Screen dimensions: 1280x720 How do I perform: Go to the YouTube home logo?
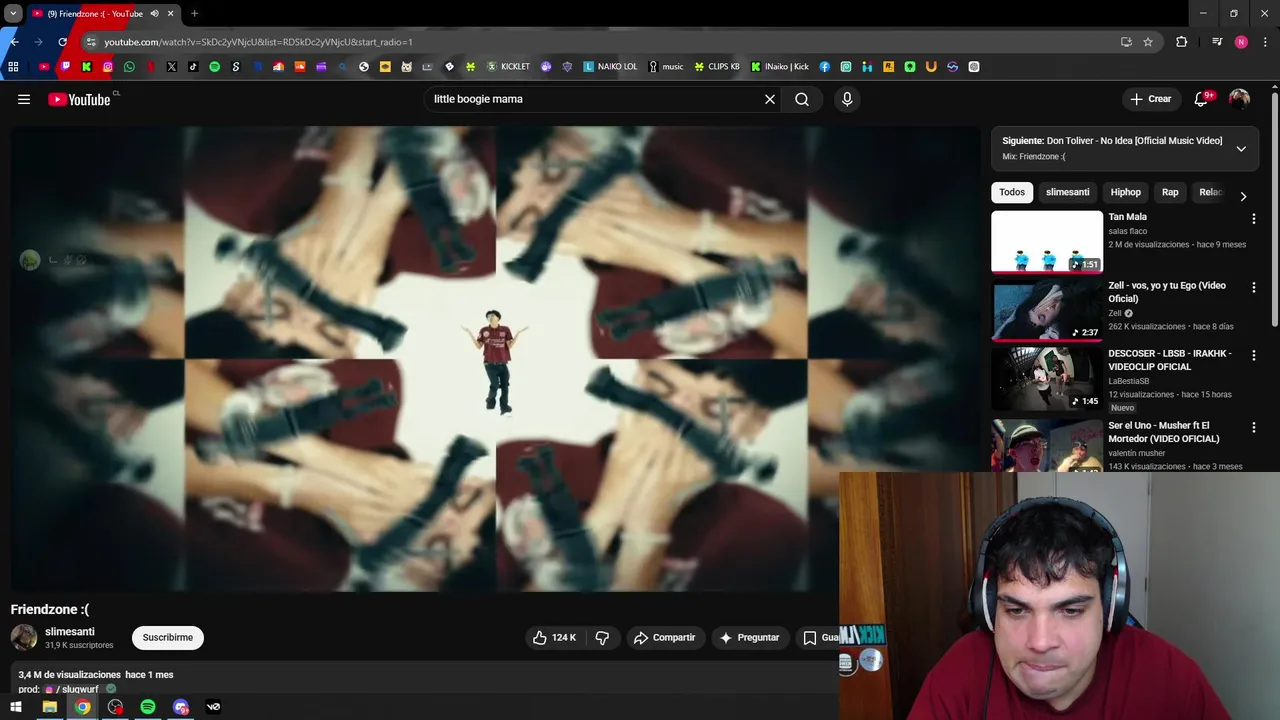click(x=79, y=99)
